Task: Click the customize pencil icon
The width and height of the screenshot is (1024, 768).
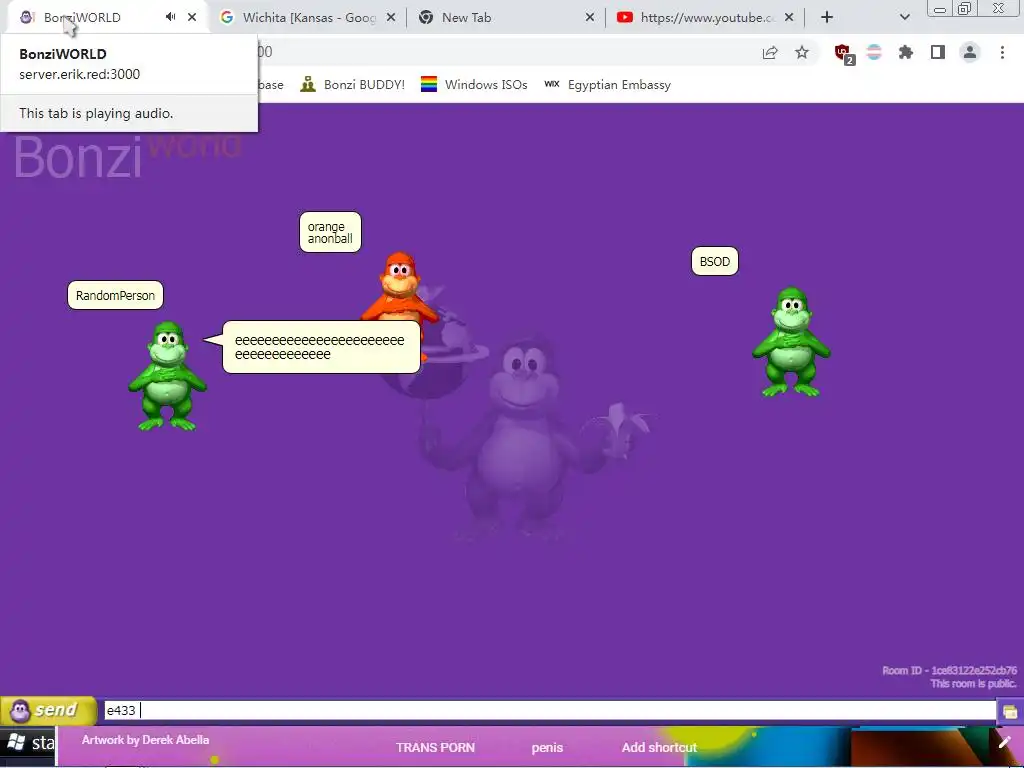Action: pyautogui.click(x=1004, y=742)
